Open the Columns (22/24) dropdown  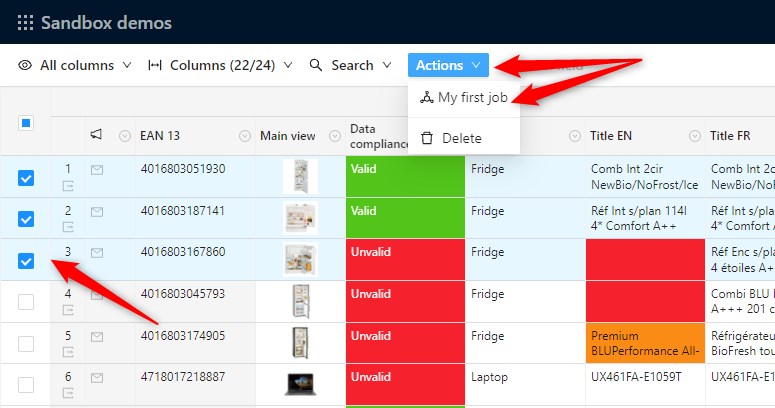pos(220,65)
